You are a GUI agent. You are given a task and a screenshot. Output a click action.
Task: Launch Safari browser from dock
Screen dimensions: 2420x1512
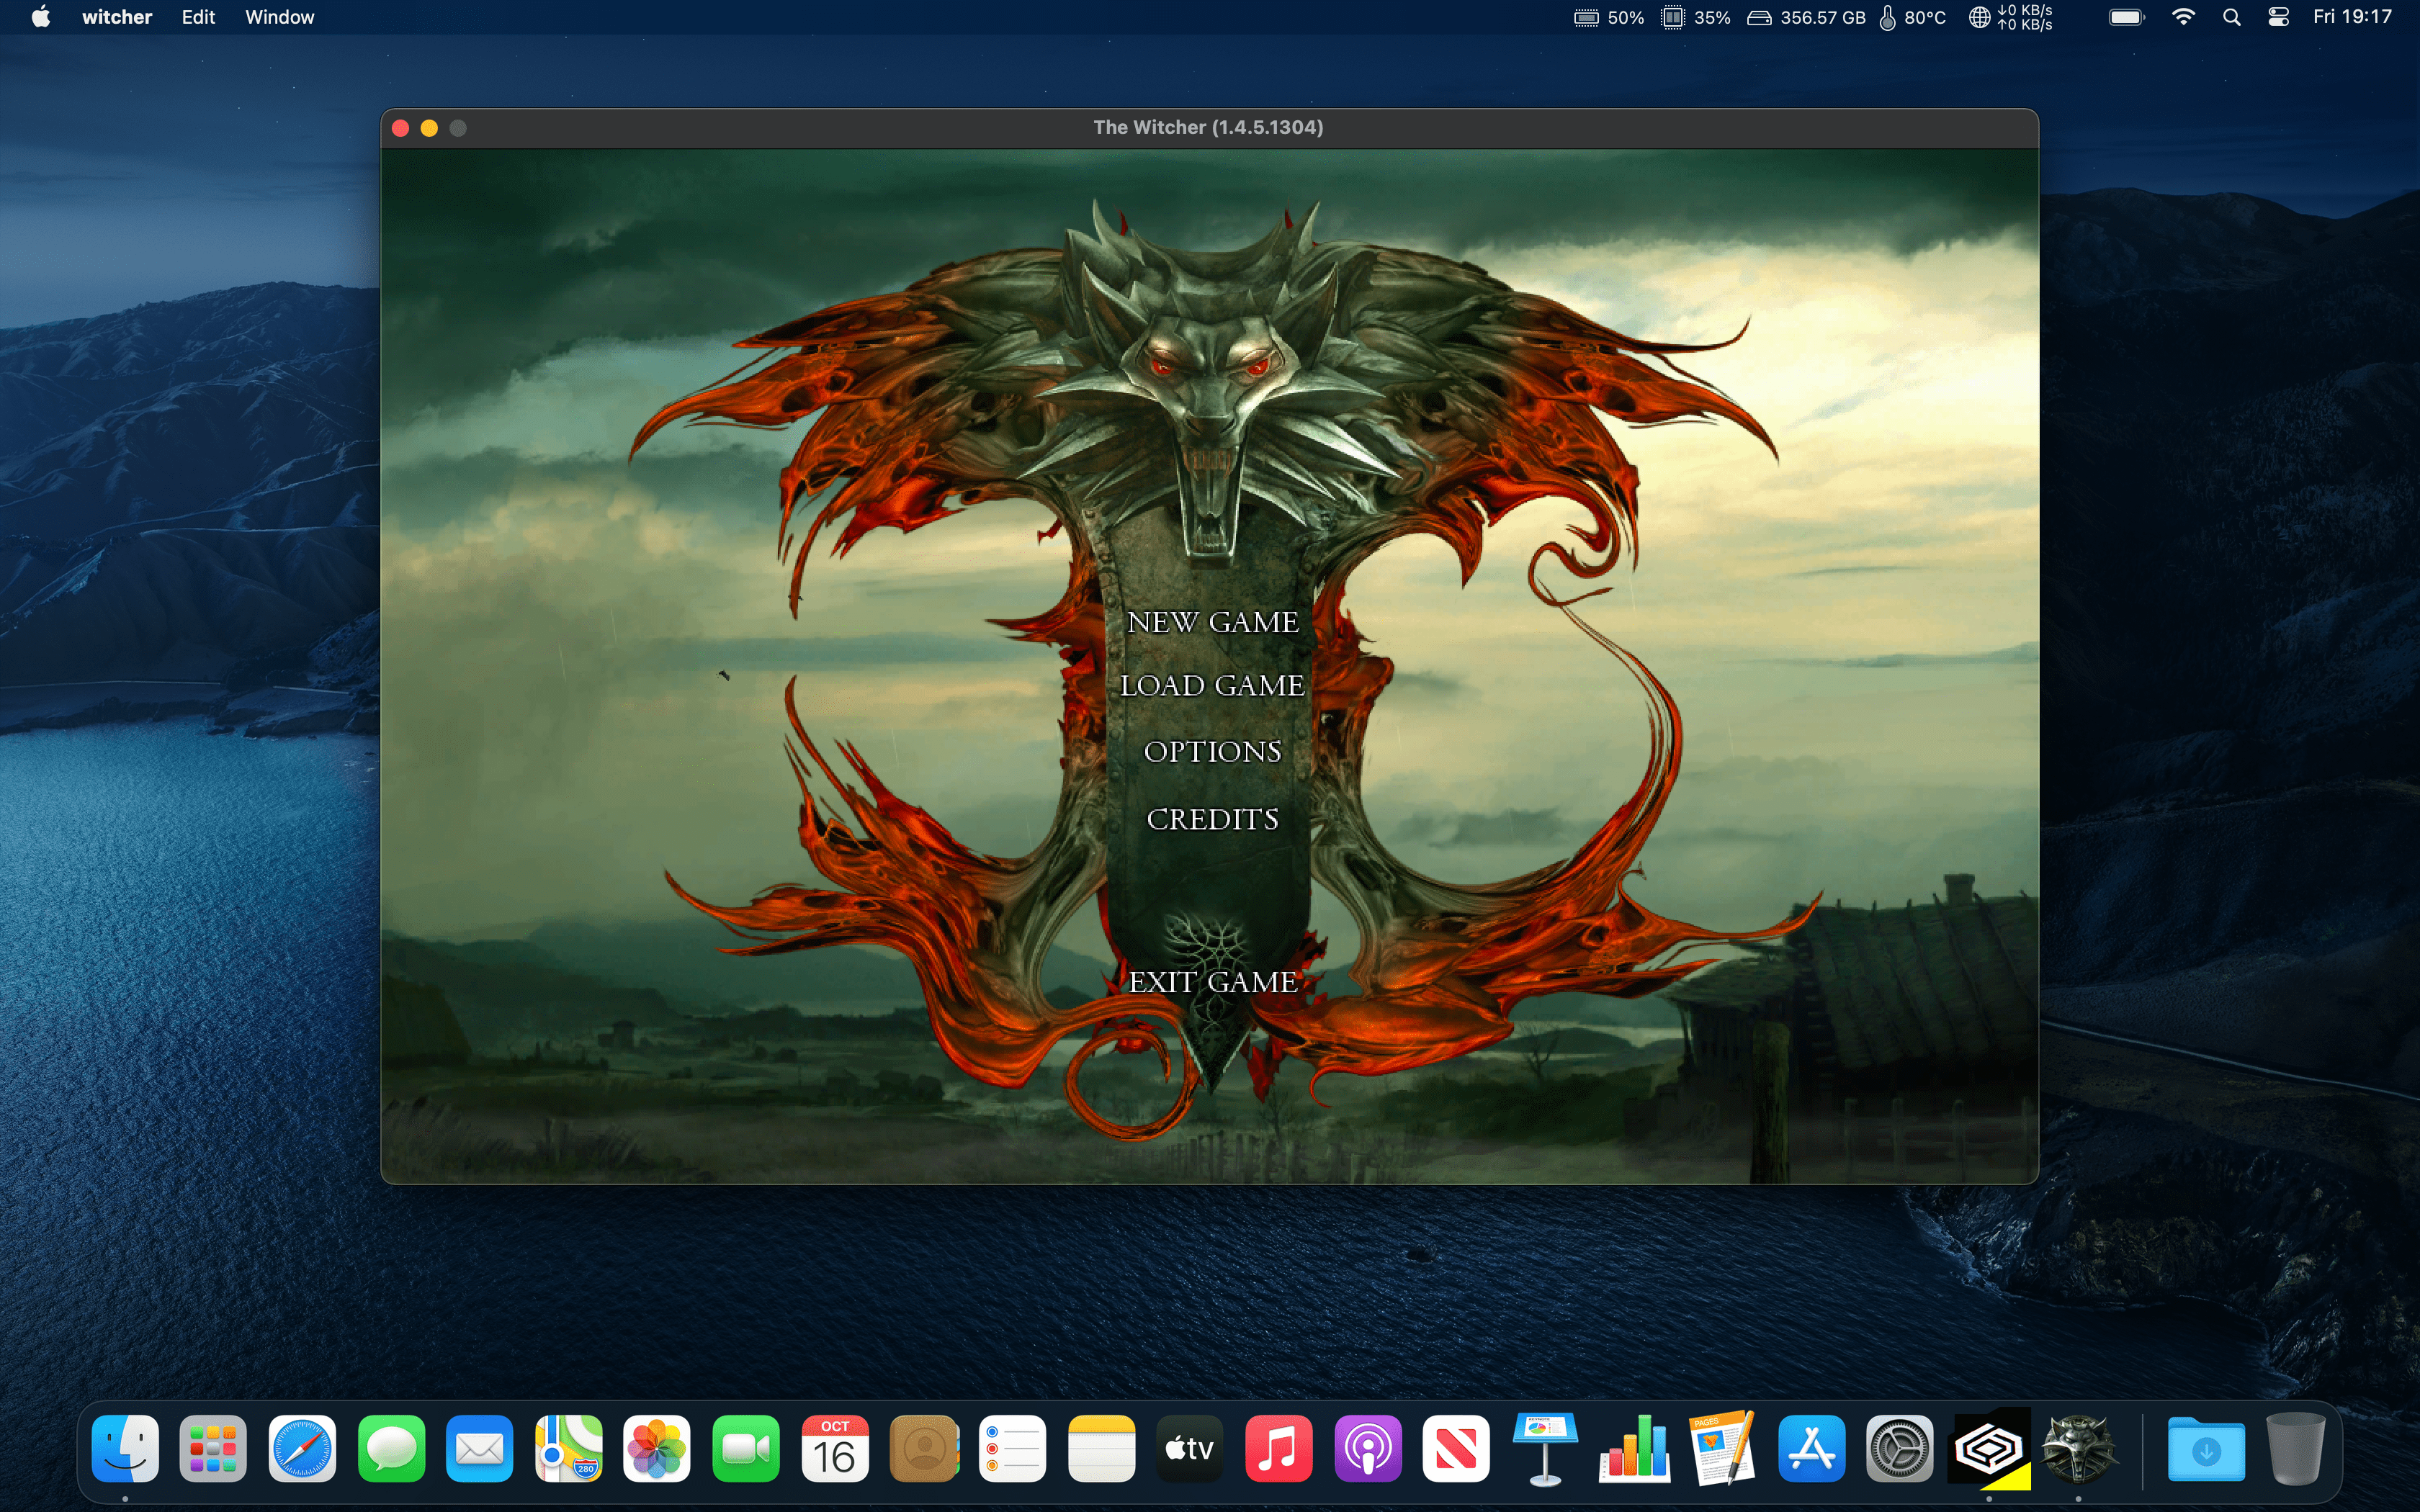point(300,1447)
